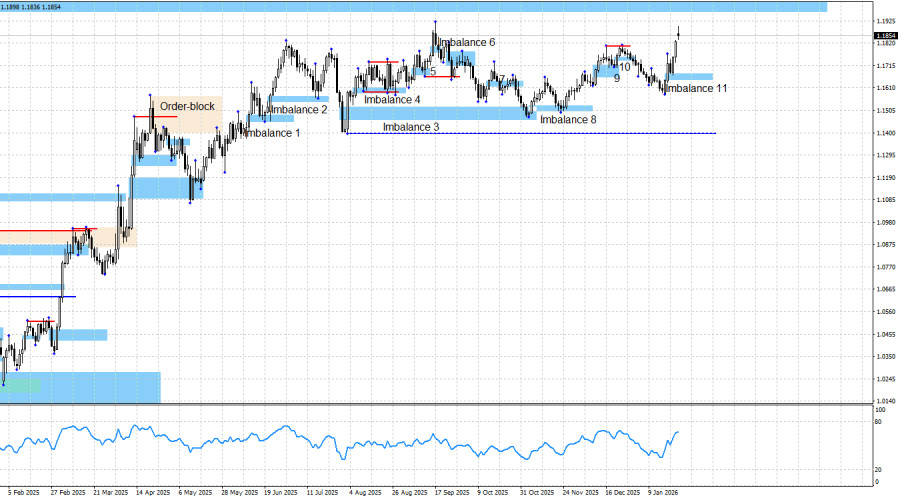Viewport: 900px width, 500px height.
Task: Click the oscillator's 80 level label
Action: point(878,423)
